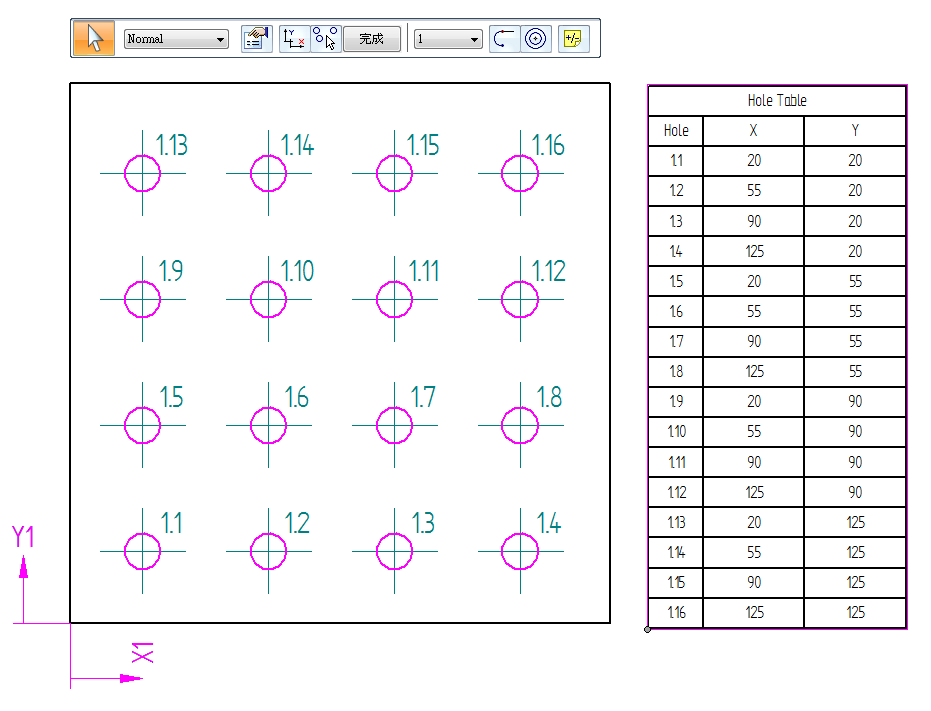Screen dimensions: 931x711
Task: Click the Y value 90 in row 1.12
Action: (x=855, y=492)
